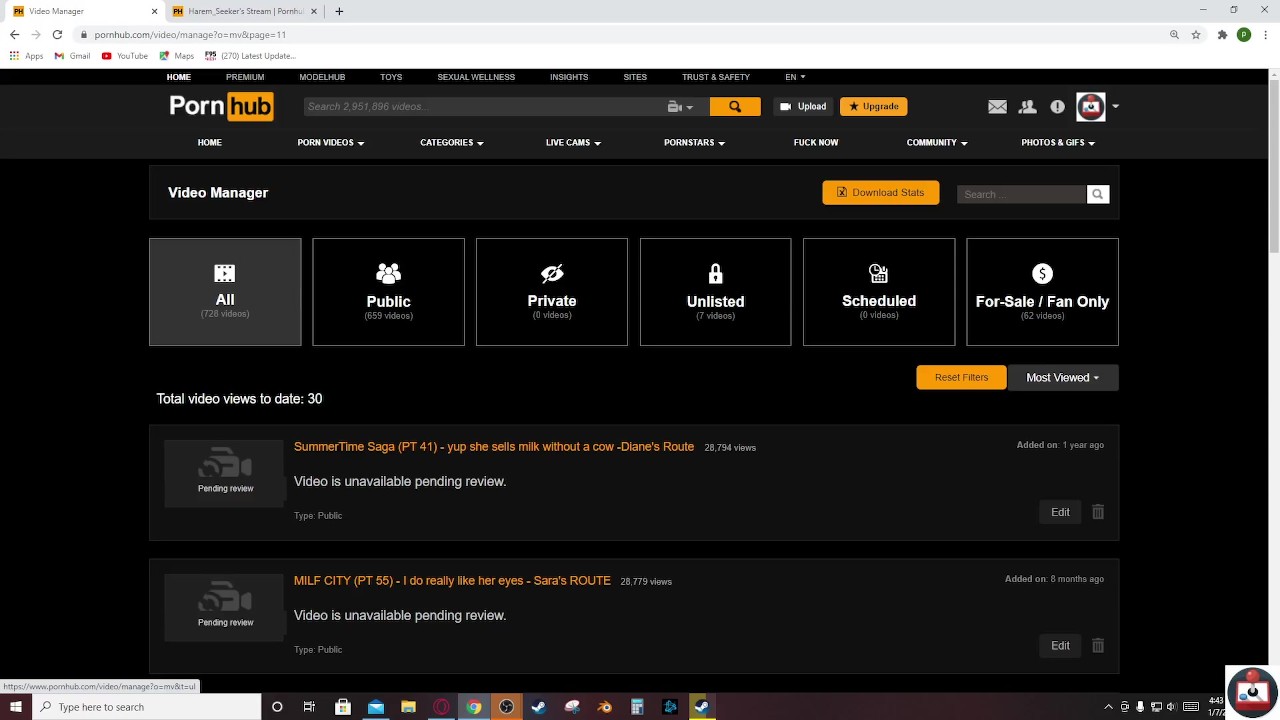This screenshot has width=1280, height=720.
Task: Click the user avatar in header
Action: tap(1091, 106)
